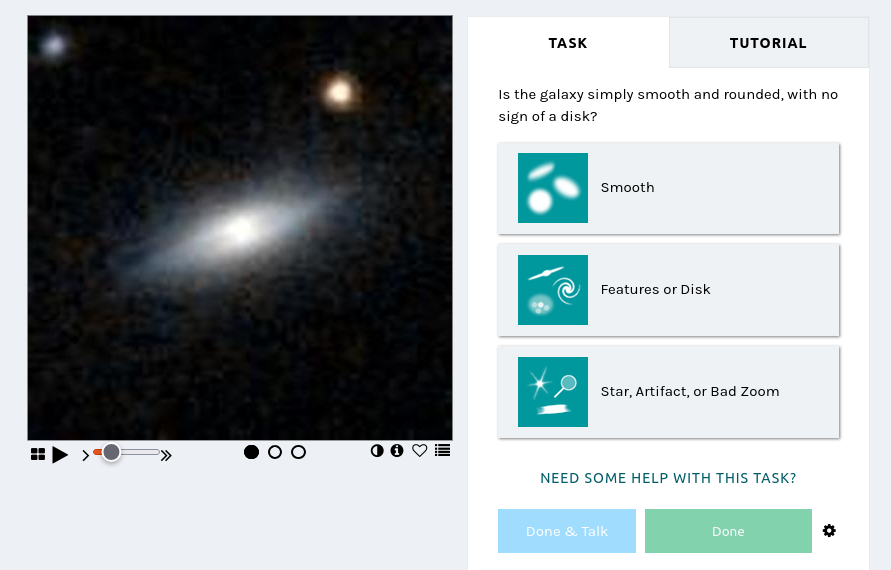Click the single chevron left of slider
This screenshot has width=891, height=570.
coord(85,455)
